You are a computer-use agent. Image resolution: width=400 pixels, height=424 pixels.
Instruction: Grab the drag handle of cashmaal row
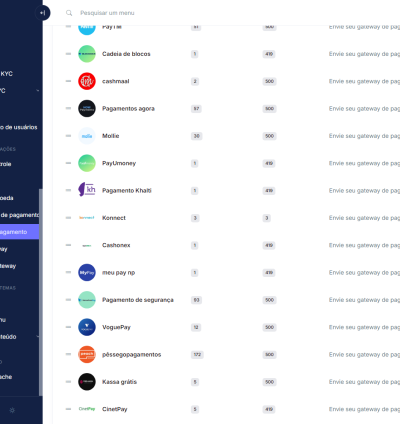68,81
